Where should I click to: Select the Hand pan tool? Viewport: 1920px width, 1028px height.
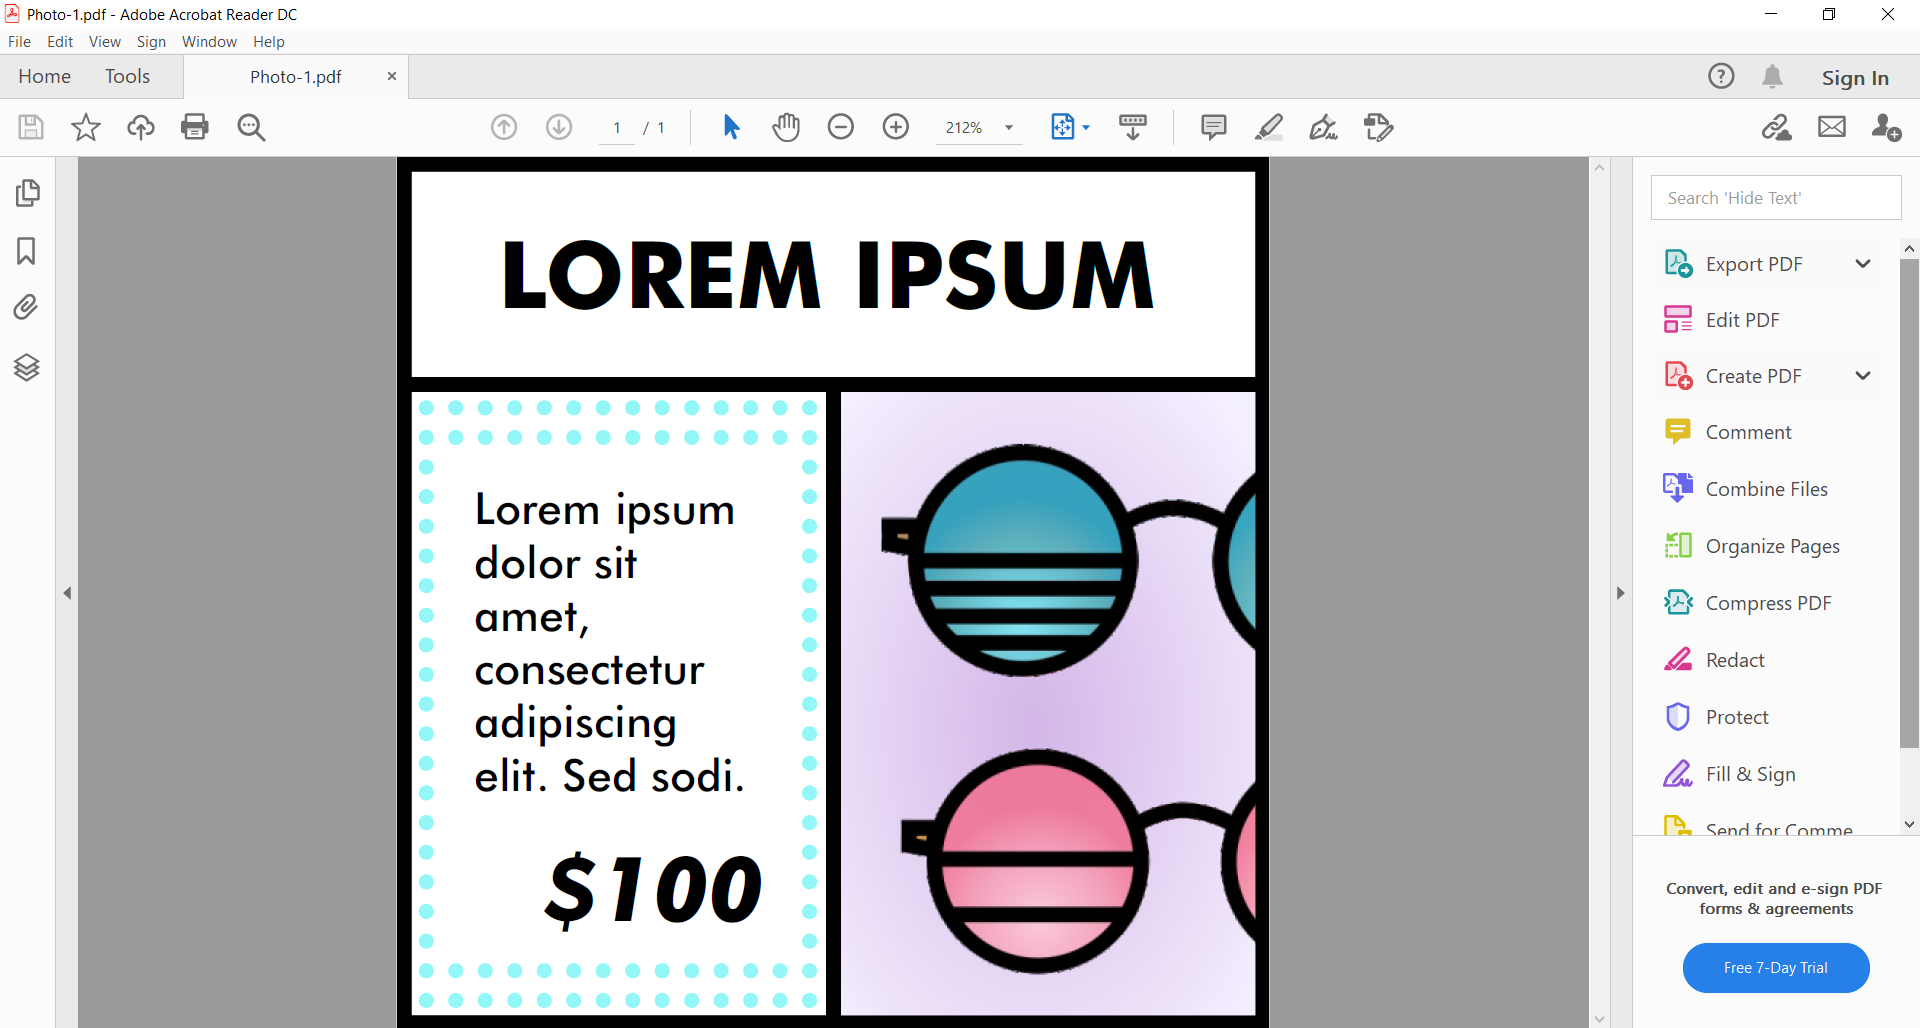click(786, 127)
